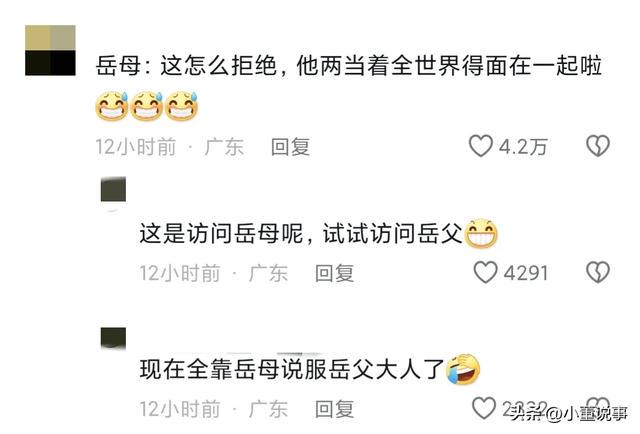Select the reply text 现在全靠岳母说服岳父大人了

click(292, 369)
